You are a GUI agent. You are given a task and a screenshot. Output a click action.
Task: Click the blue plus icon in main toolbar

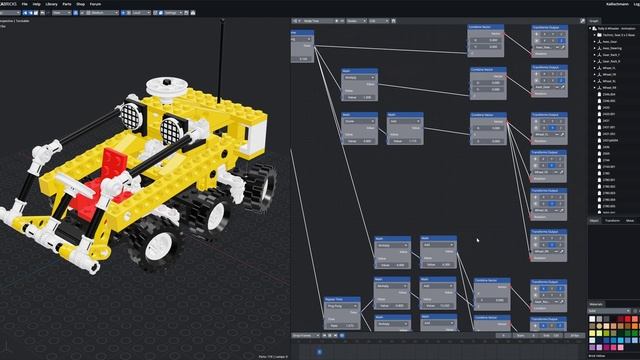point(123,13)
